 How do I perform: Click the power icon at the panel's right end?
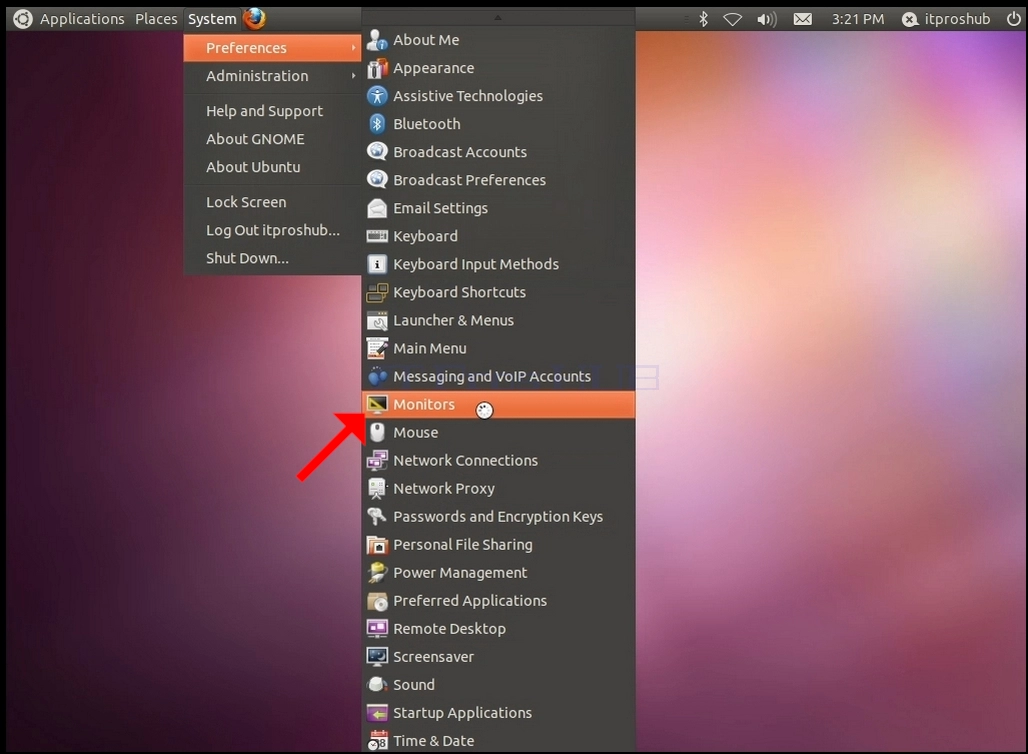[1014, 19]
